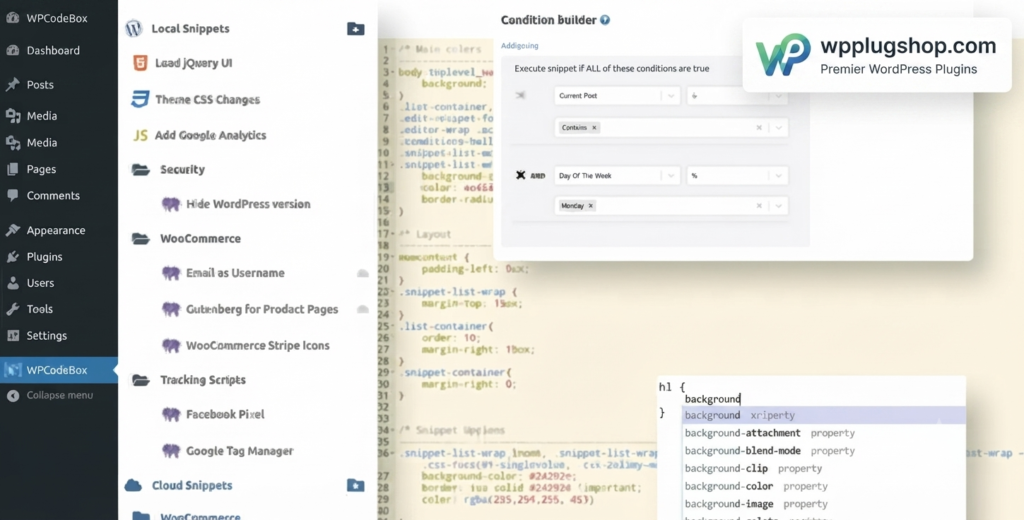
Task: Click the PHP elephant icon of Facebook Pixel
Action: tap(170, 414)
